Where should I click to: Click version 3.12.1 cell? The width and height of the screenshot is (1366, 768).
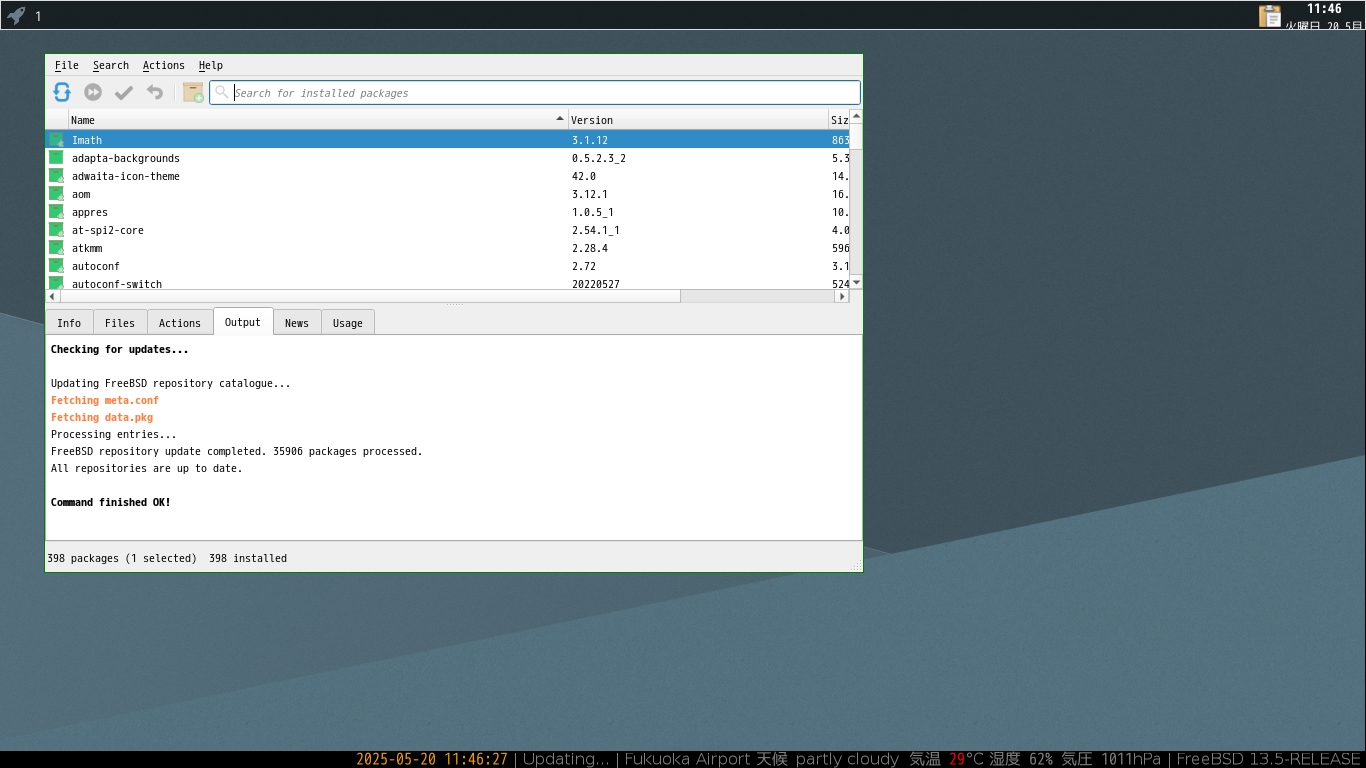point(590,194)
